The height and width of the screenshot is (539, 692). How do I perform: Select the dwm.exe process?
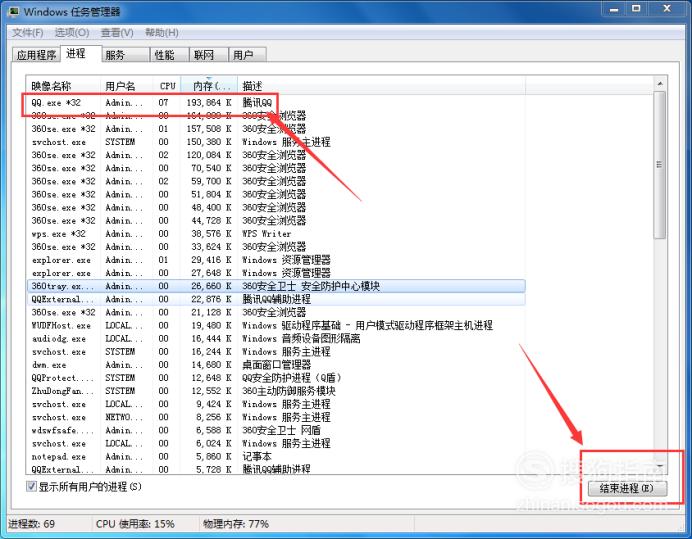click(276, 365)
